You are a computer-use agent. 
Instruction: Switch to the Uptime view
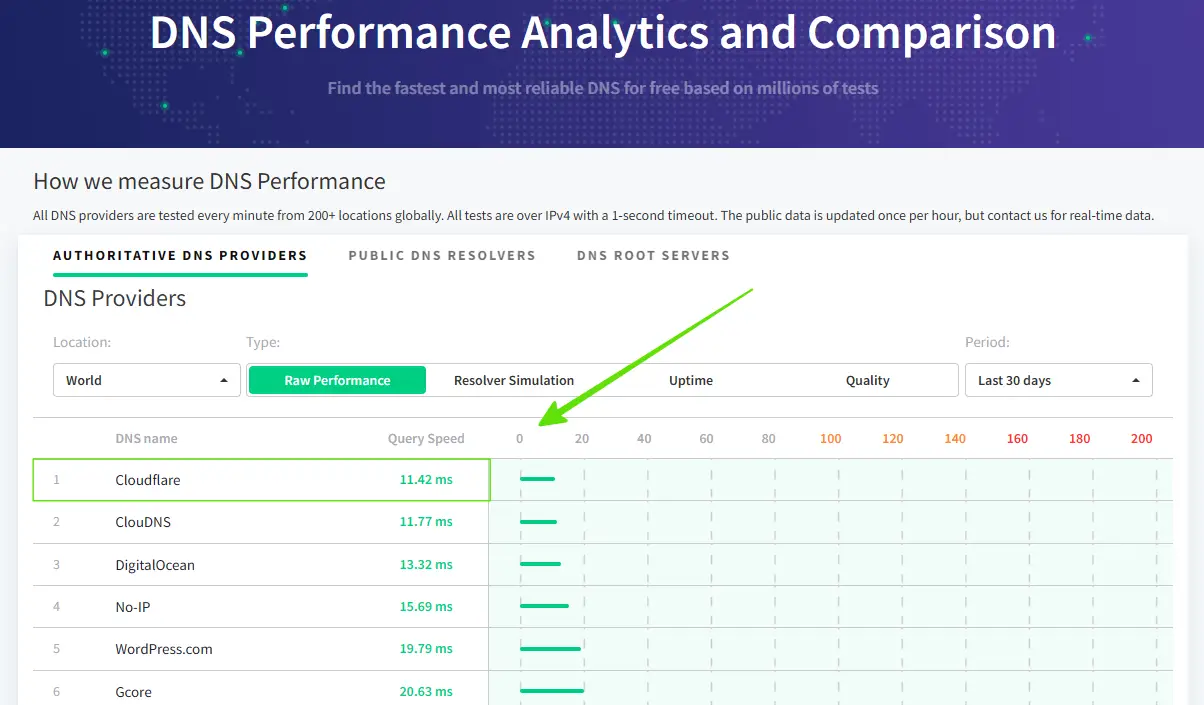click(690, 380)
